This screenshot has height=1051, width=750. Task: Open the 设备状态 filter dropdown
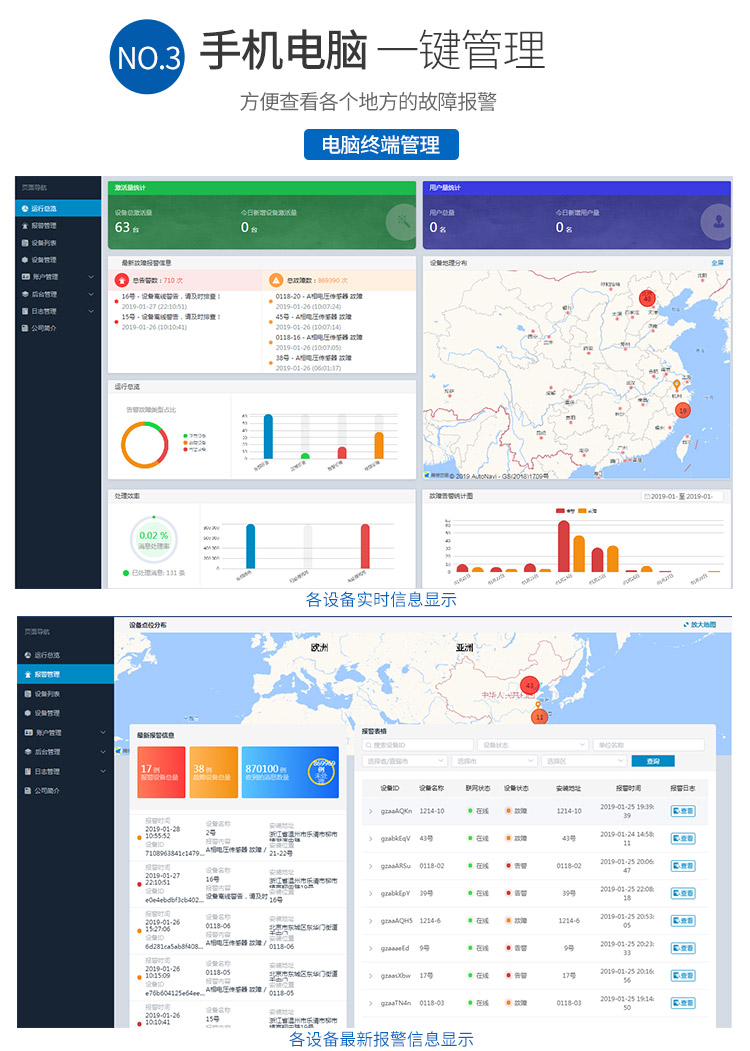(533, 745)
